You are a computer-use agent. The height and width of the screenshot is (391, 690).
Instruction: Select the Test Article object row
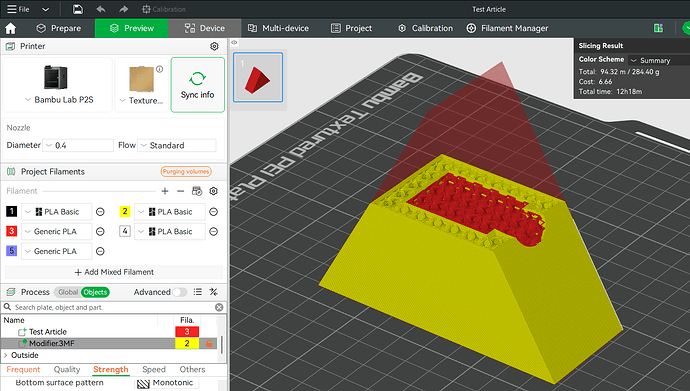click(x=109, y=332)
